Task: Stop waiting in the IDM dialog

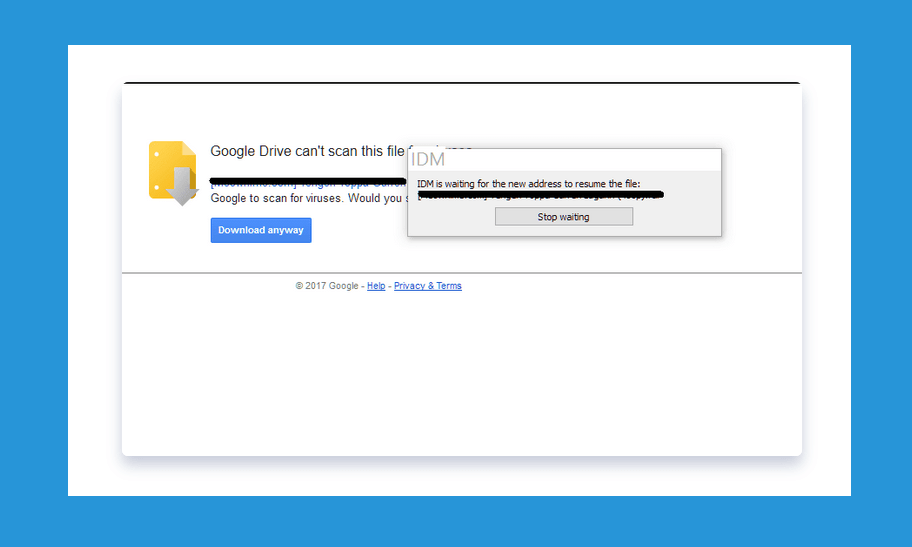Action: pyautogui.click(x=564, y=216)
